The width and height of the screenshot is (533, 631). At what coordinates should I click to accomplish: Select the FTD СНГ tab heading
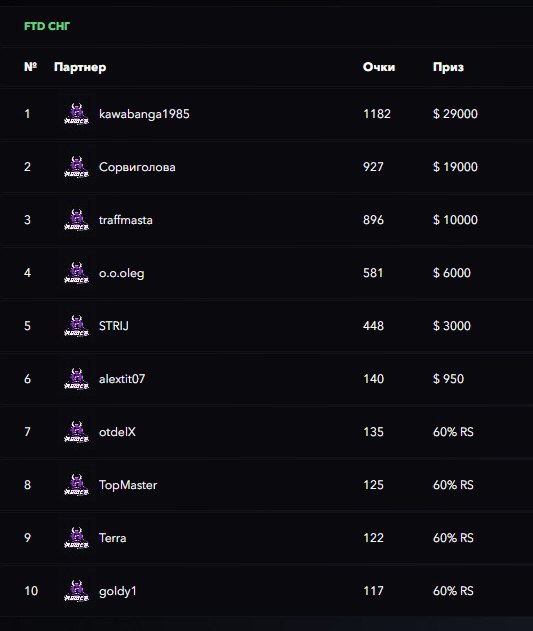click(x=47, y=26)
